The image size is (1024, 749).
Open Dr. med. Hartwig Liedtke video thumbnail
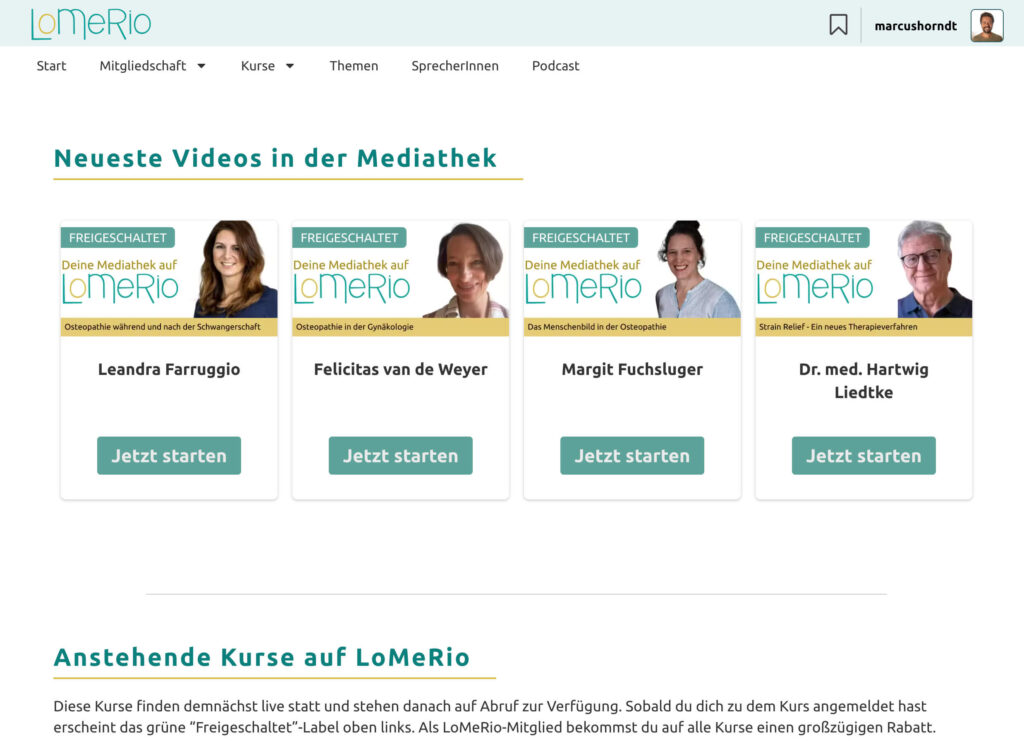(863, 278)
